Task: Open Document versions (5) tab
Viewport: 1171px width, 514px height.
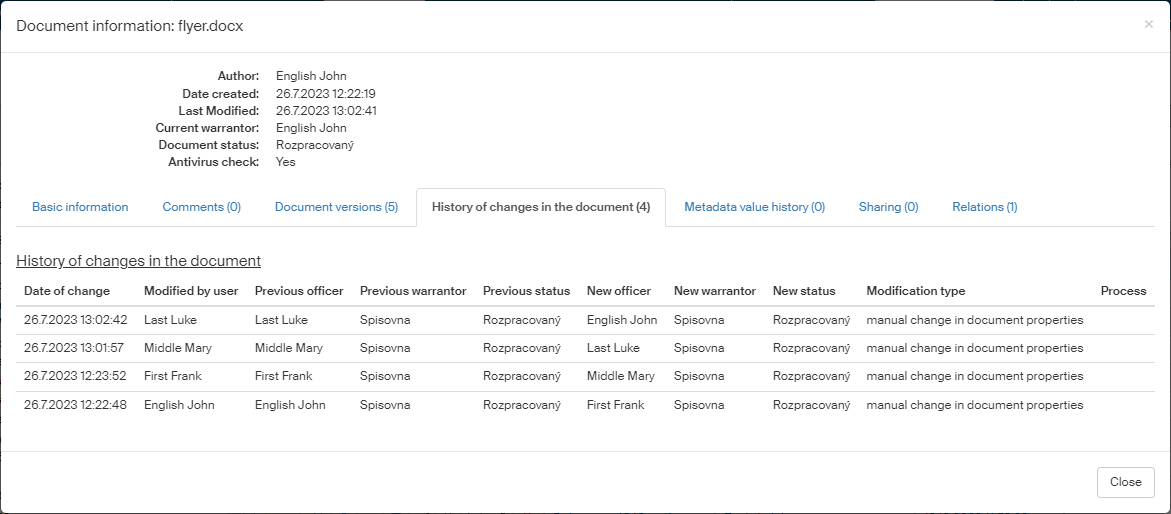Action: click(x=336, y=207)
